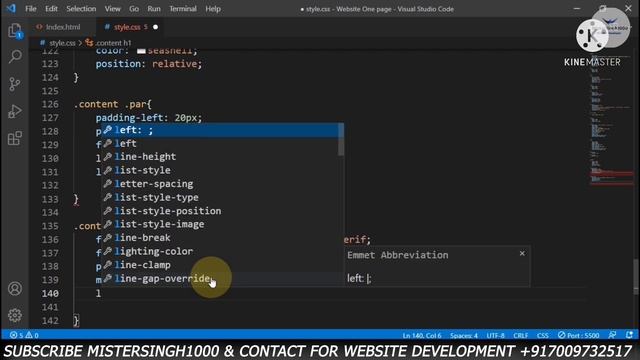Viewport: 640px width, 360px height.
Task: Open the Source Control view
Action: [x=15, y=84]
